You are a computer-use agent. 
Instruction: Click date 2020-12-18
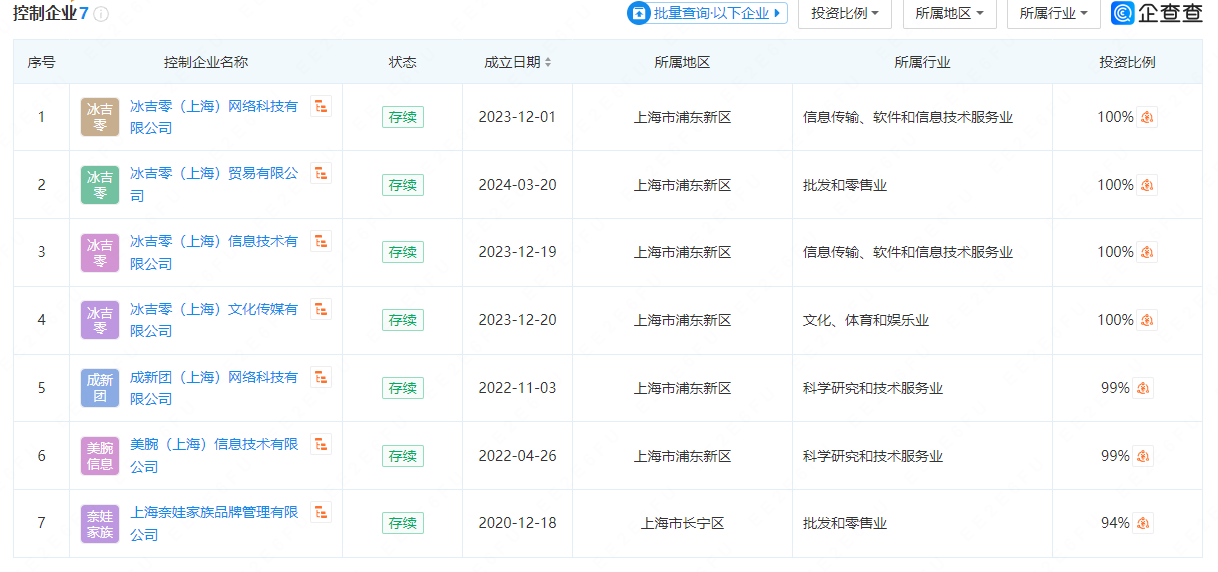517,523
